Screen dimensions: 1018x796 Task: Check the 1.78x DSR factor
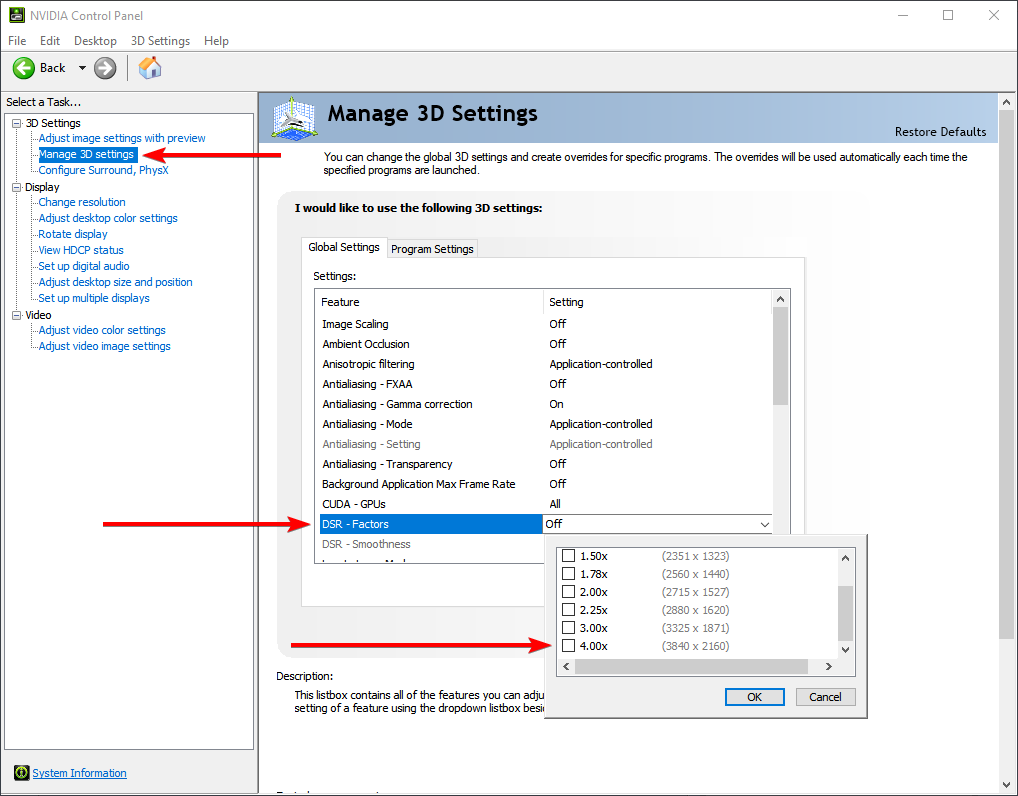pos(568,574)
